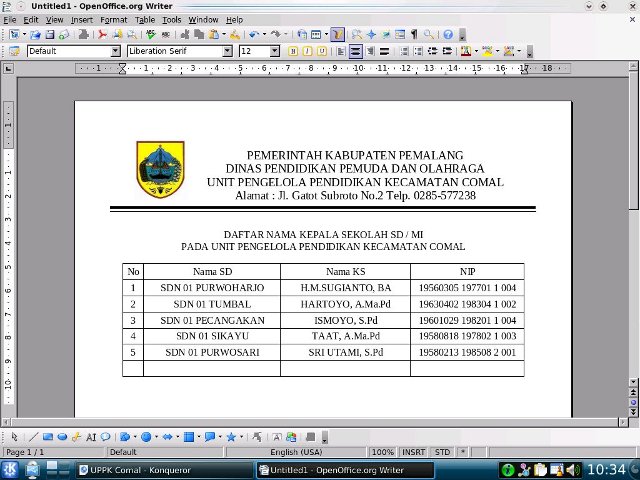Cut selection with the scissors icon
Viewport: 640px width, 480px height.
[184, 35]
